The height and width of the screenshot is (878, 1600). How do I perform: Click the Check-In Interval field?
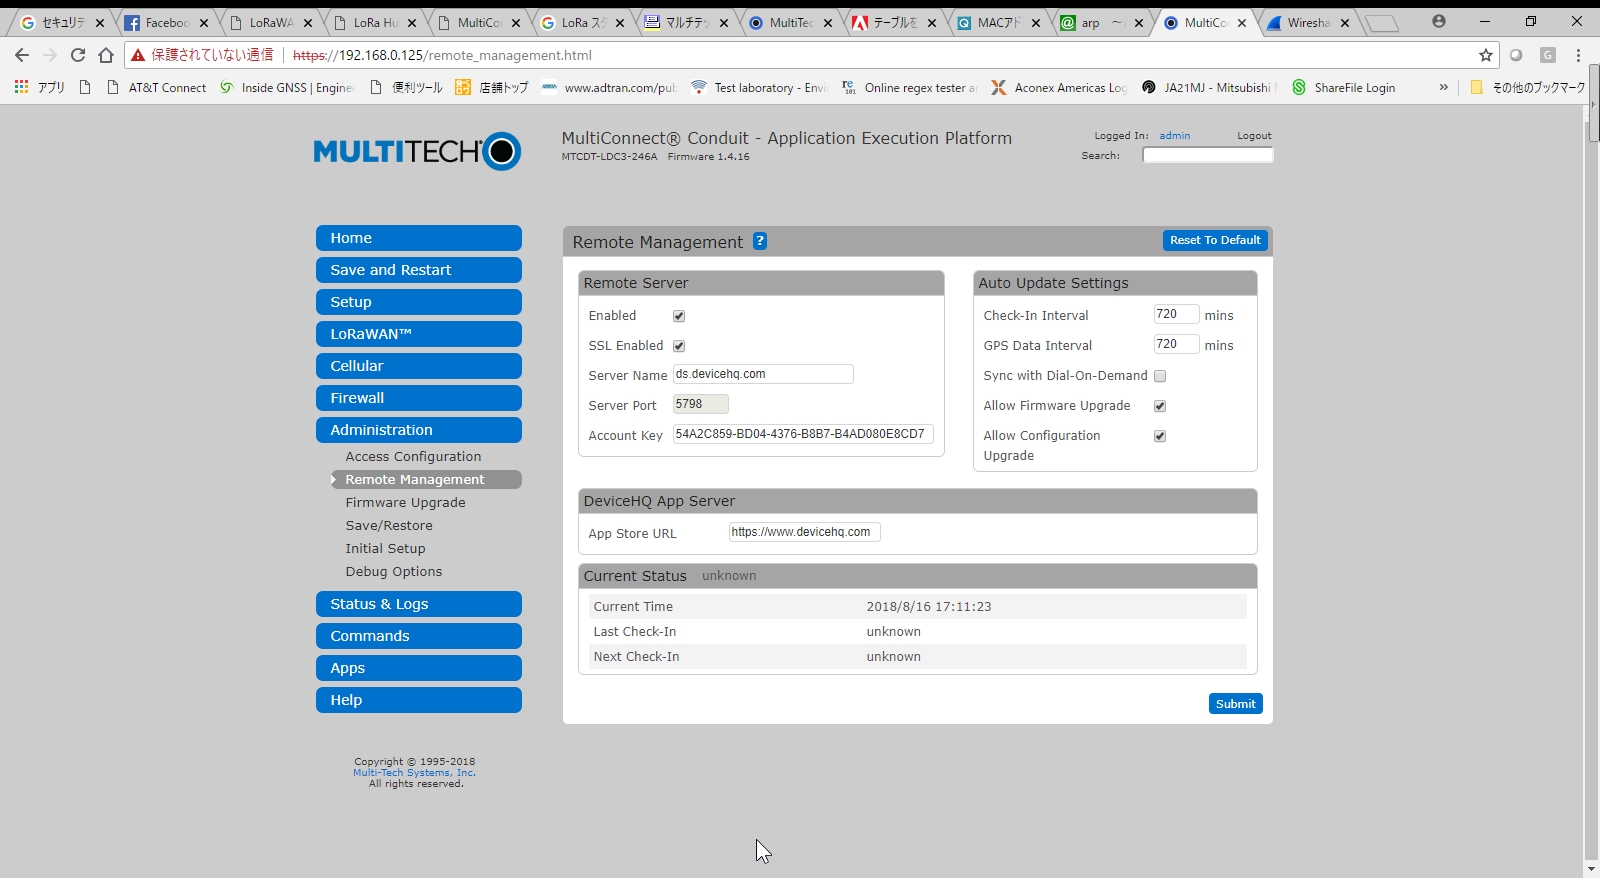click(1176, 314)
